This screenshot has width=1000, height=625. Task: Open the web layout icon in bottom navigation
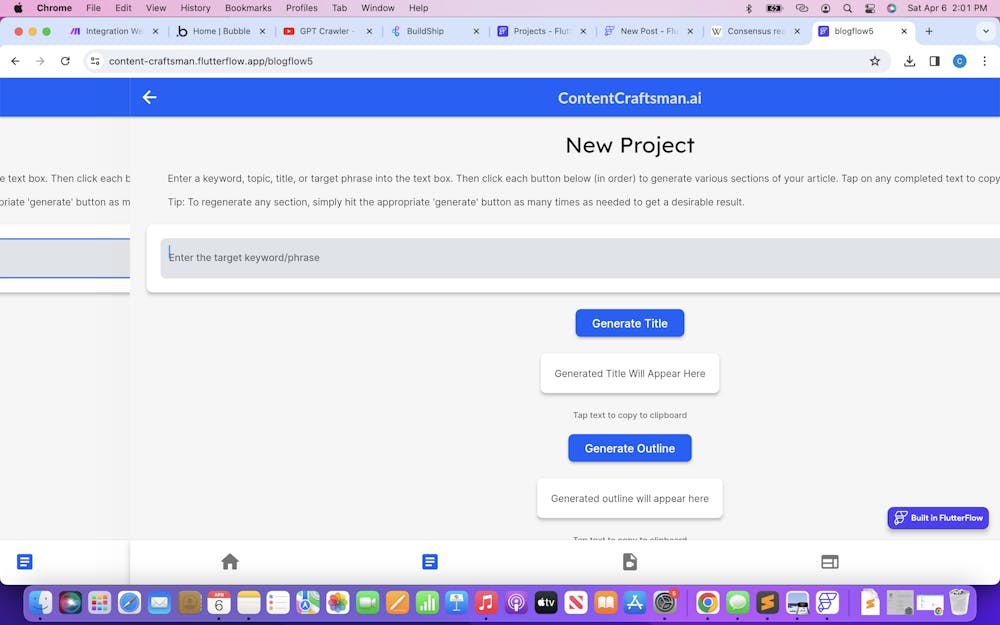(830, 562)
